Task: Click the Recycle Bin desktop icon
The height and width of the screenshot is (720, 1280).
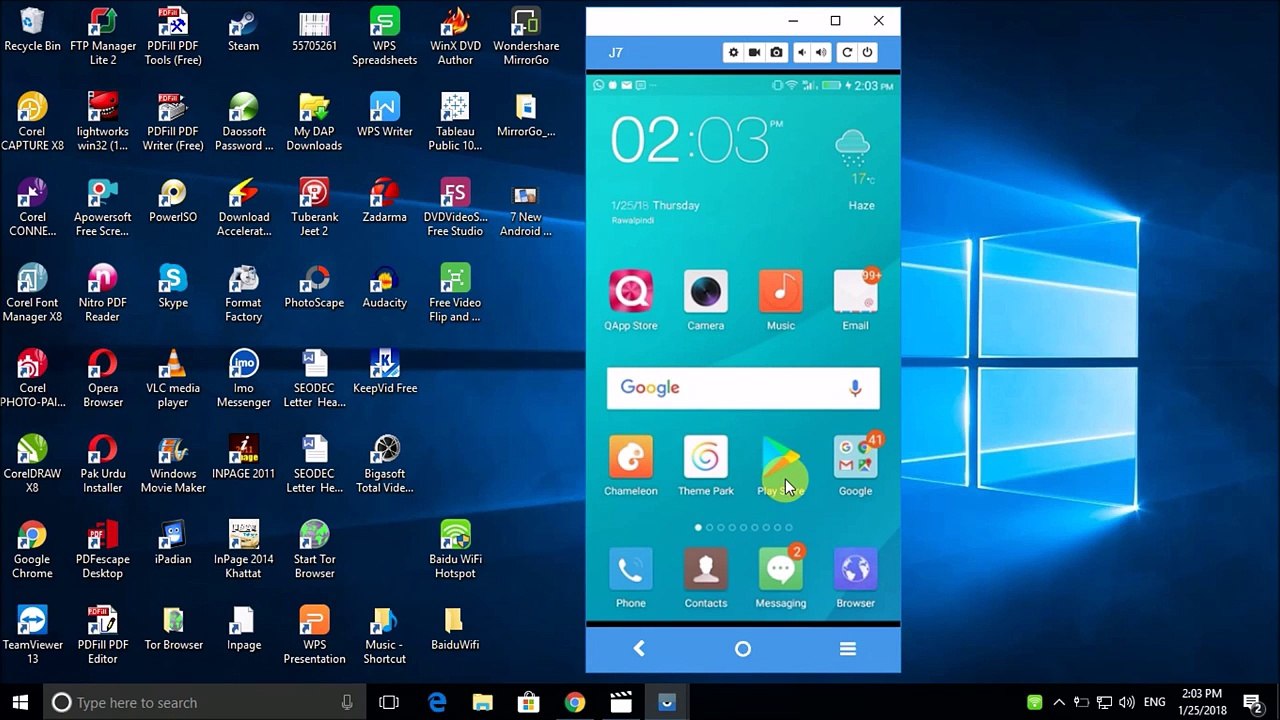Action: pyautogui.click(x=32, y=31)
